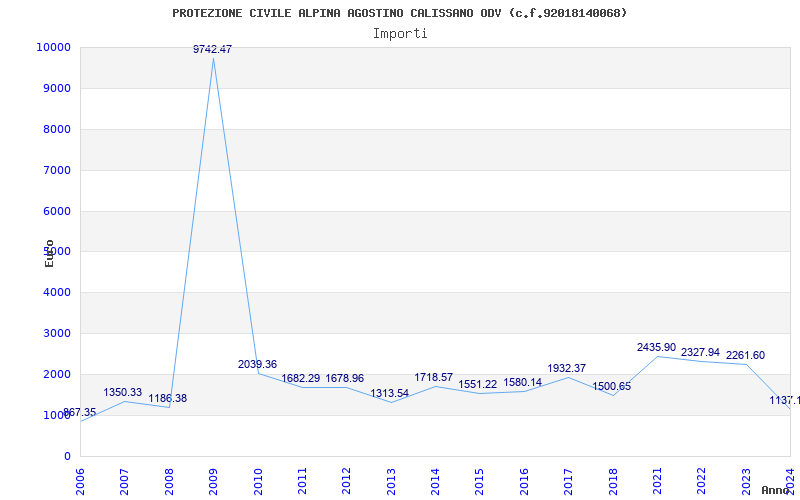Click the Importi subtitle
The width and height of the screenshot is (800, 500).
(400, 33)
